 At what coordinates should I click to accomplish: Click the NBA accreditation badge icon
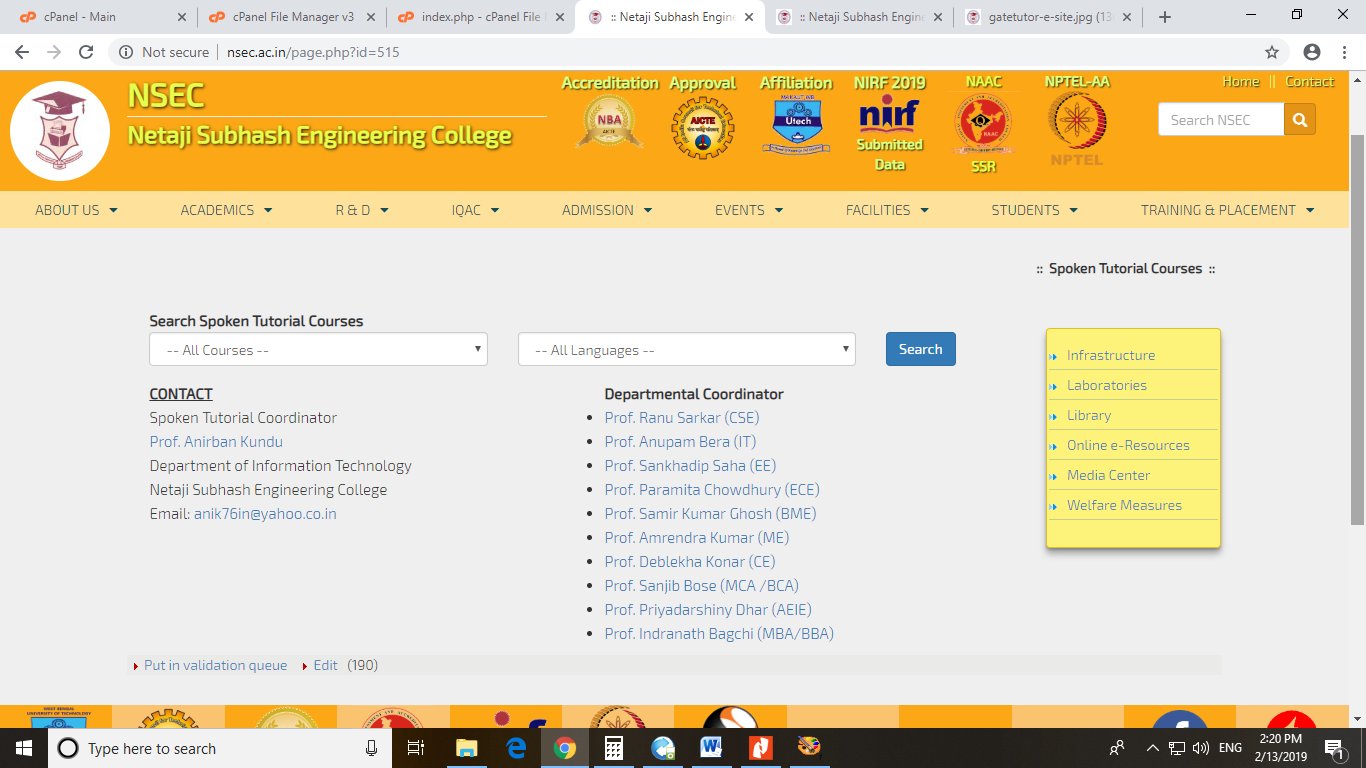click(609, 123)
